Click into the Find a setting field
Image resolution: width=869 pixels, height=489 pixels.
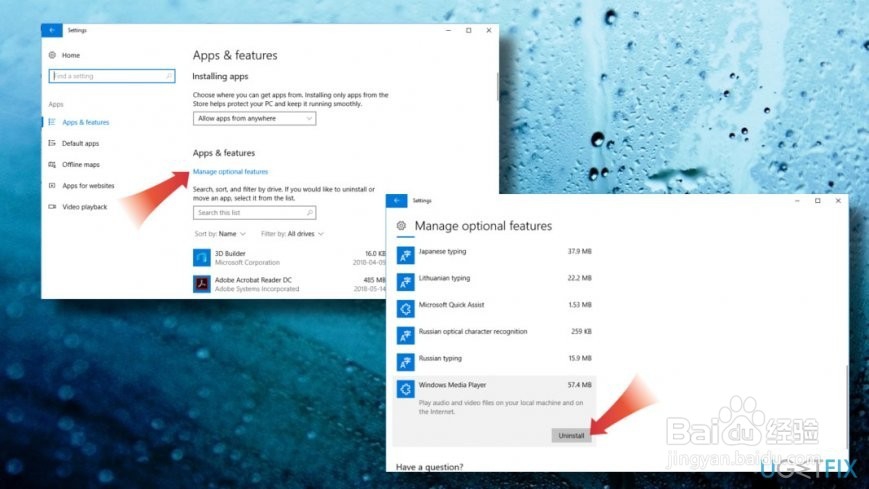click(x=112, y=76)
